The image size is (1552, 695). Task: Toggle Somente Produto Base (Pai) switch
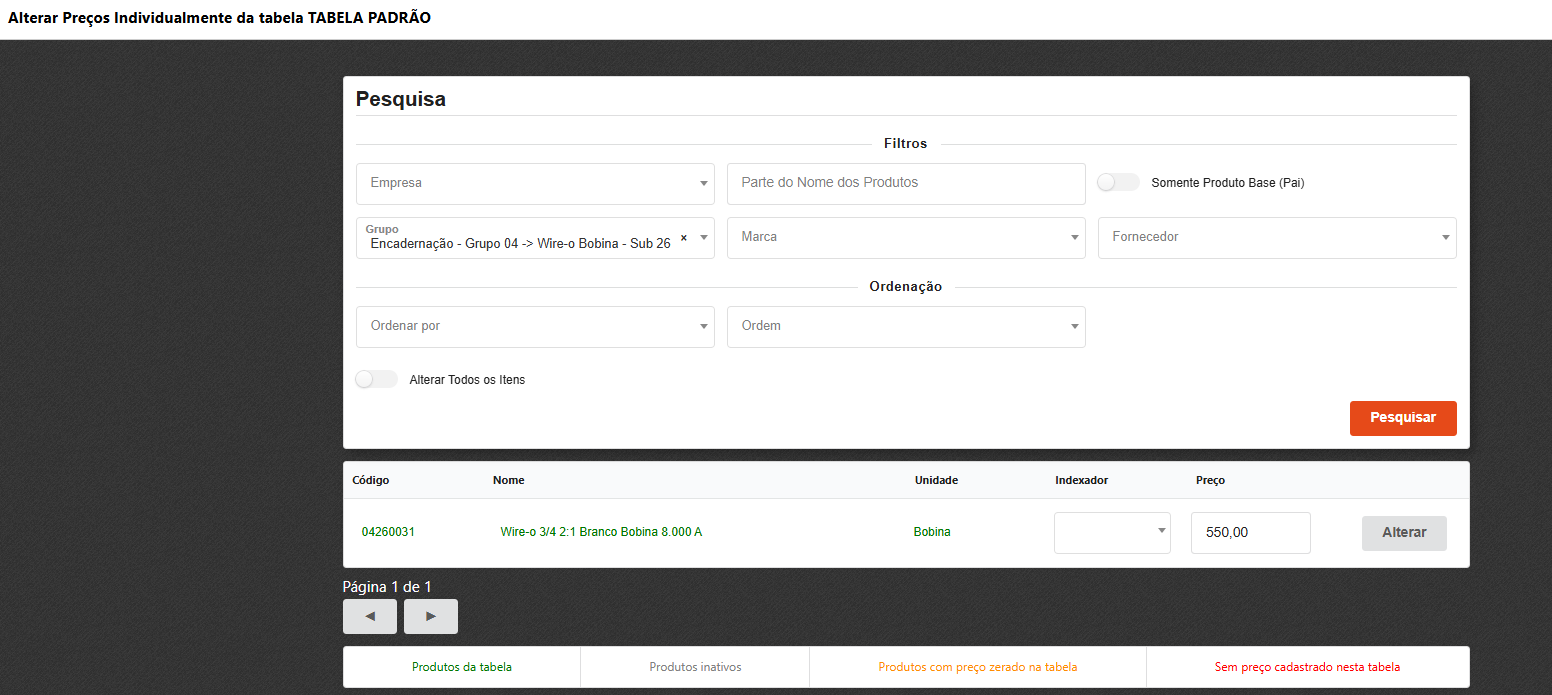(x=1118, y=183)
